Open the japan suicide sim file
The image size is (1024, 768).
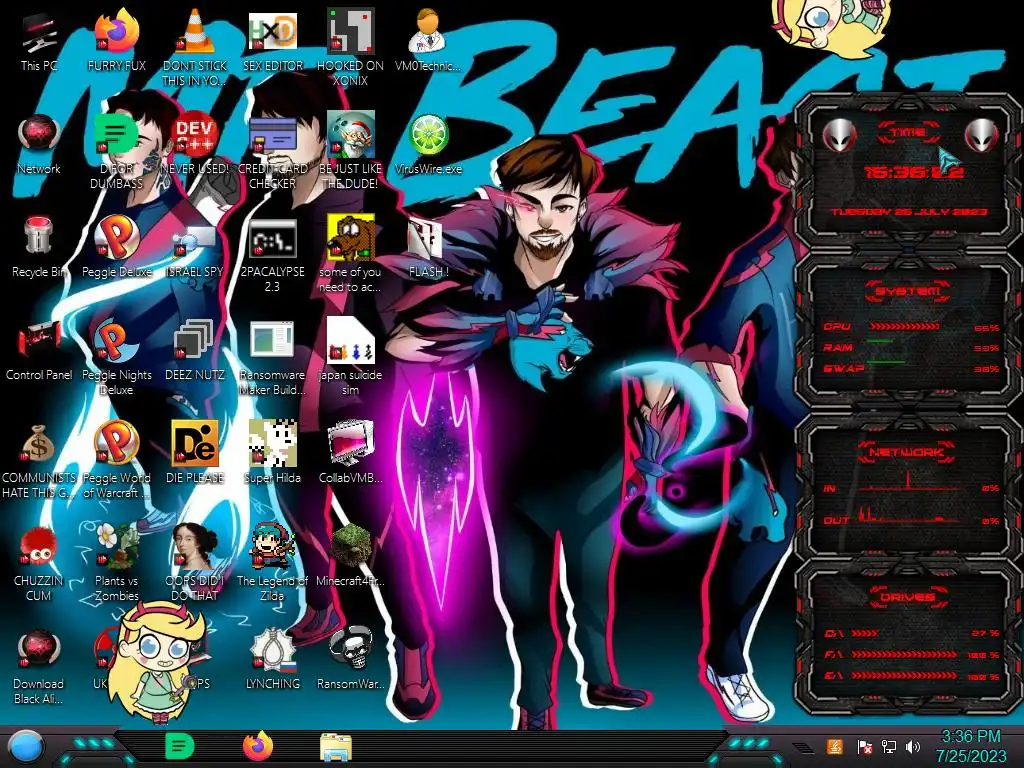(350, 358)
